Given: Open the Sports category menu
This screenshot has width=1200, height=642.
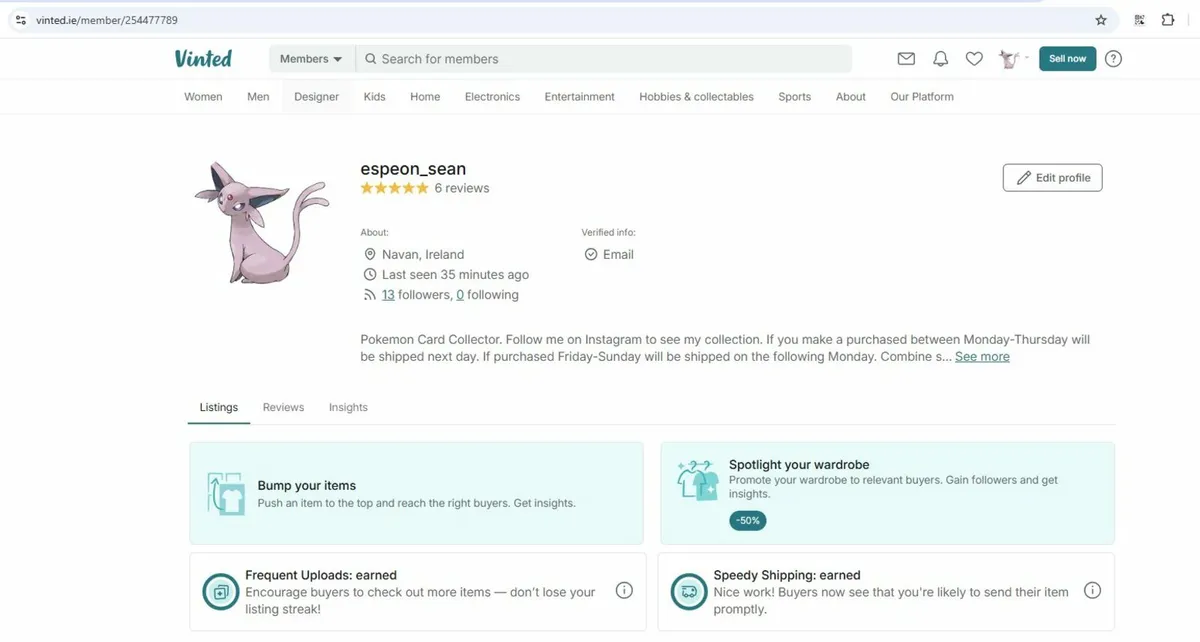Looking at the screenshot, I should tap(795, 97).
